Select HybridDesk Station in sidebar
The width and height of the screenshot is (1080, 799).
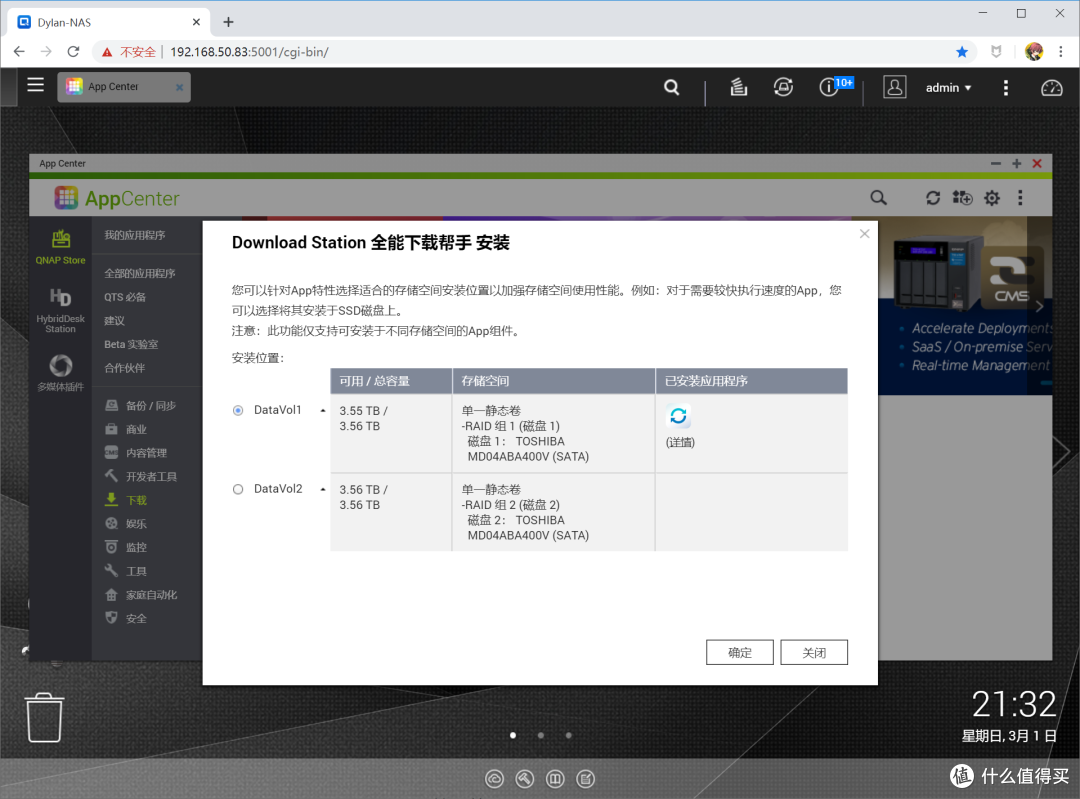61,311
